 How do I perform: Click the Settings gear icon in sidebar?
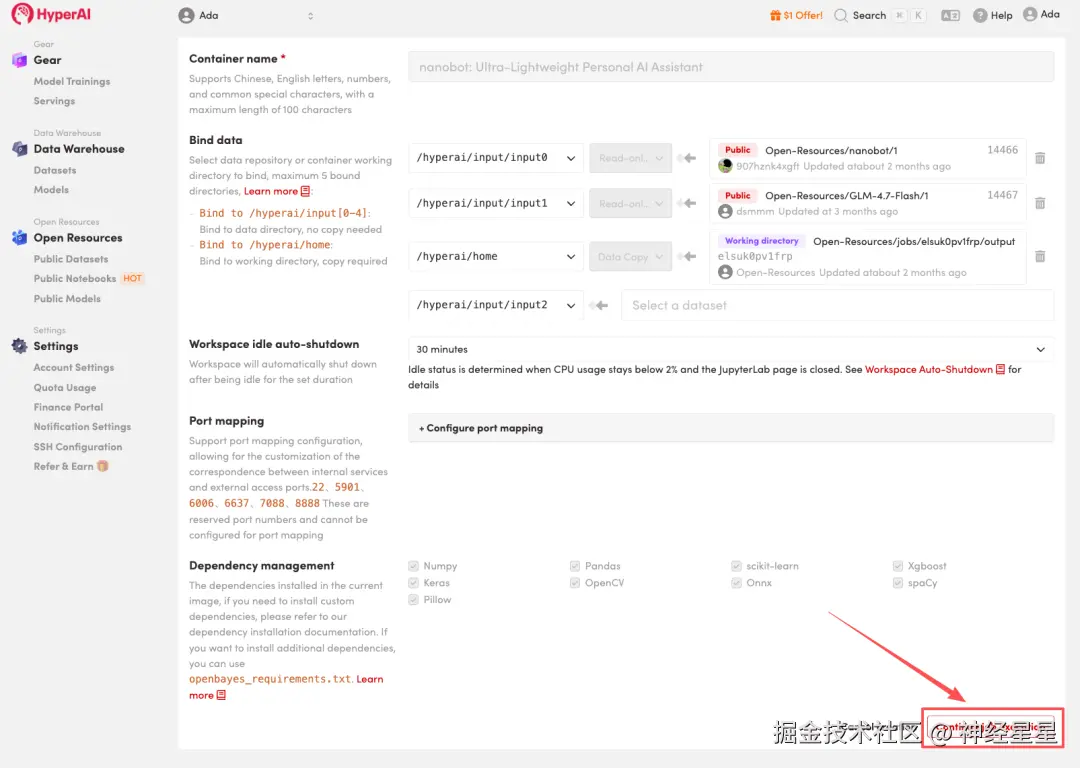[x=19, y=346]
